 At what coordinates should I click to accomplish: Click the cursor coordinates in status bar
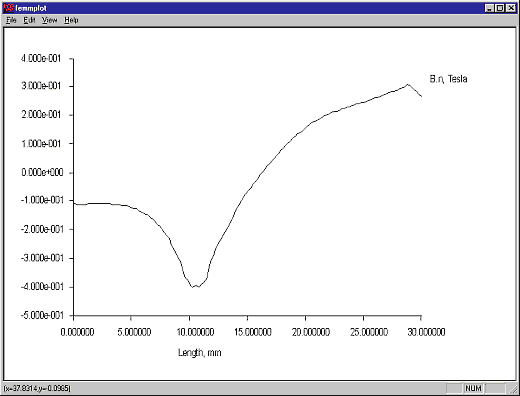[37, 388]
